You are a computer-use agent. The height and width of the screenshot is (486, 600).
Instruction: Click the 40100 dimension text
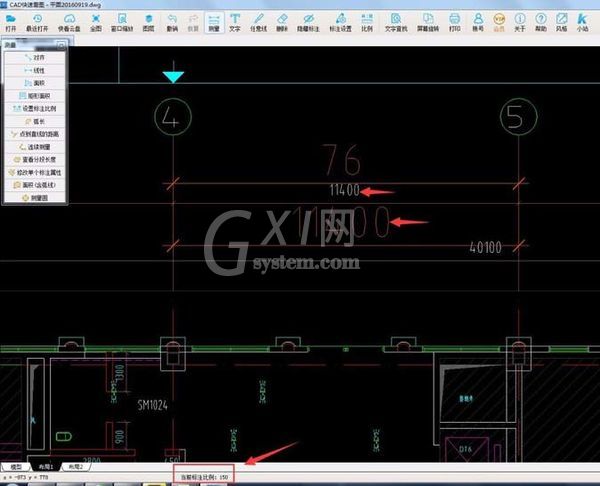[x=485, y=248]
